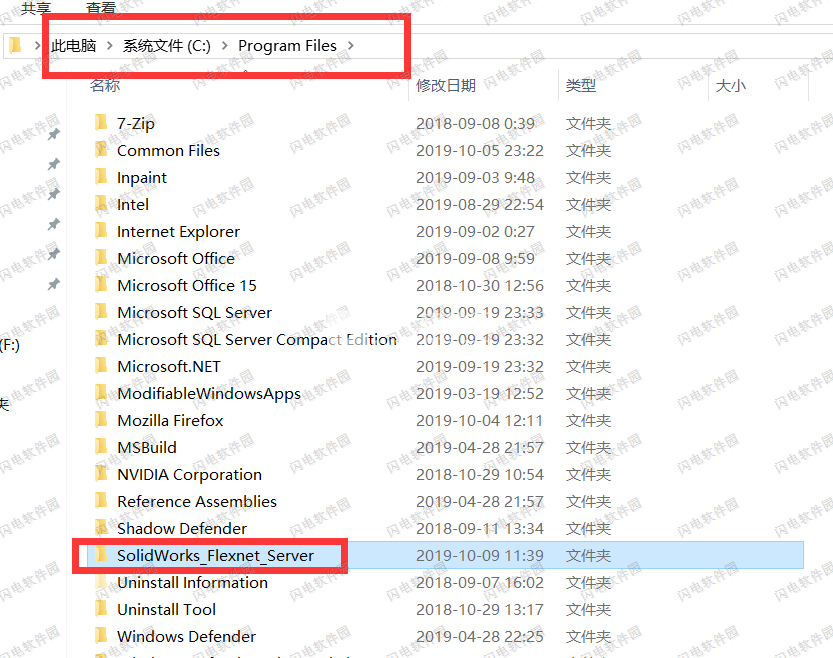
Task: Select the Mozilla Firefox folder icon
Action: tap(100, 420)
